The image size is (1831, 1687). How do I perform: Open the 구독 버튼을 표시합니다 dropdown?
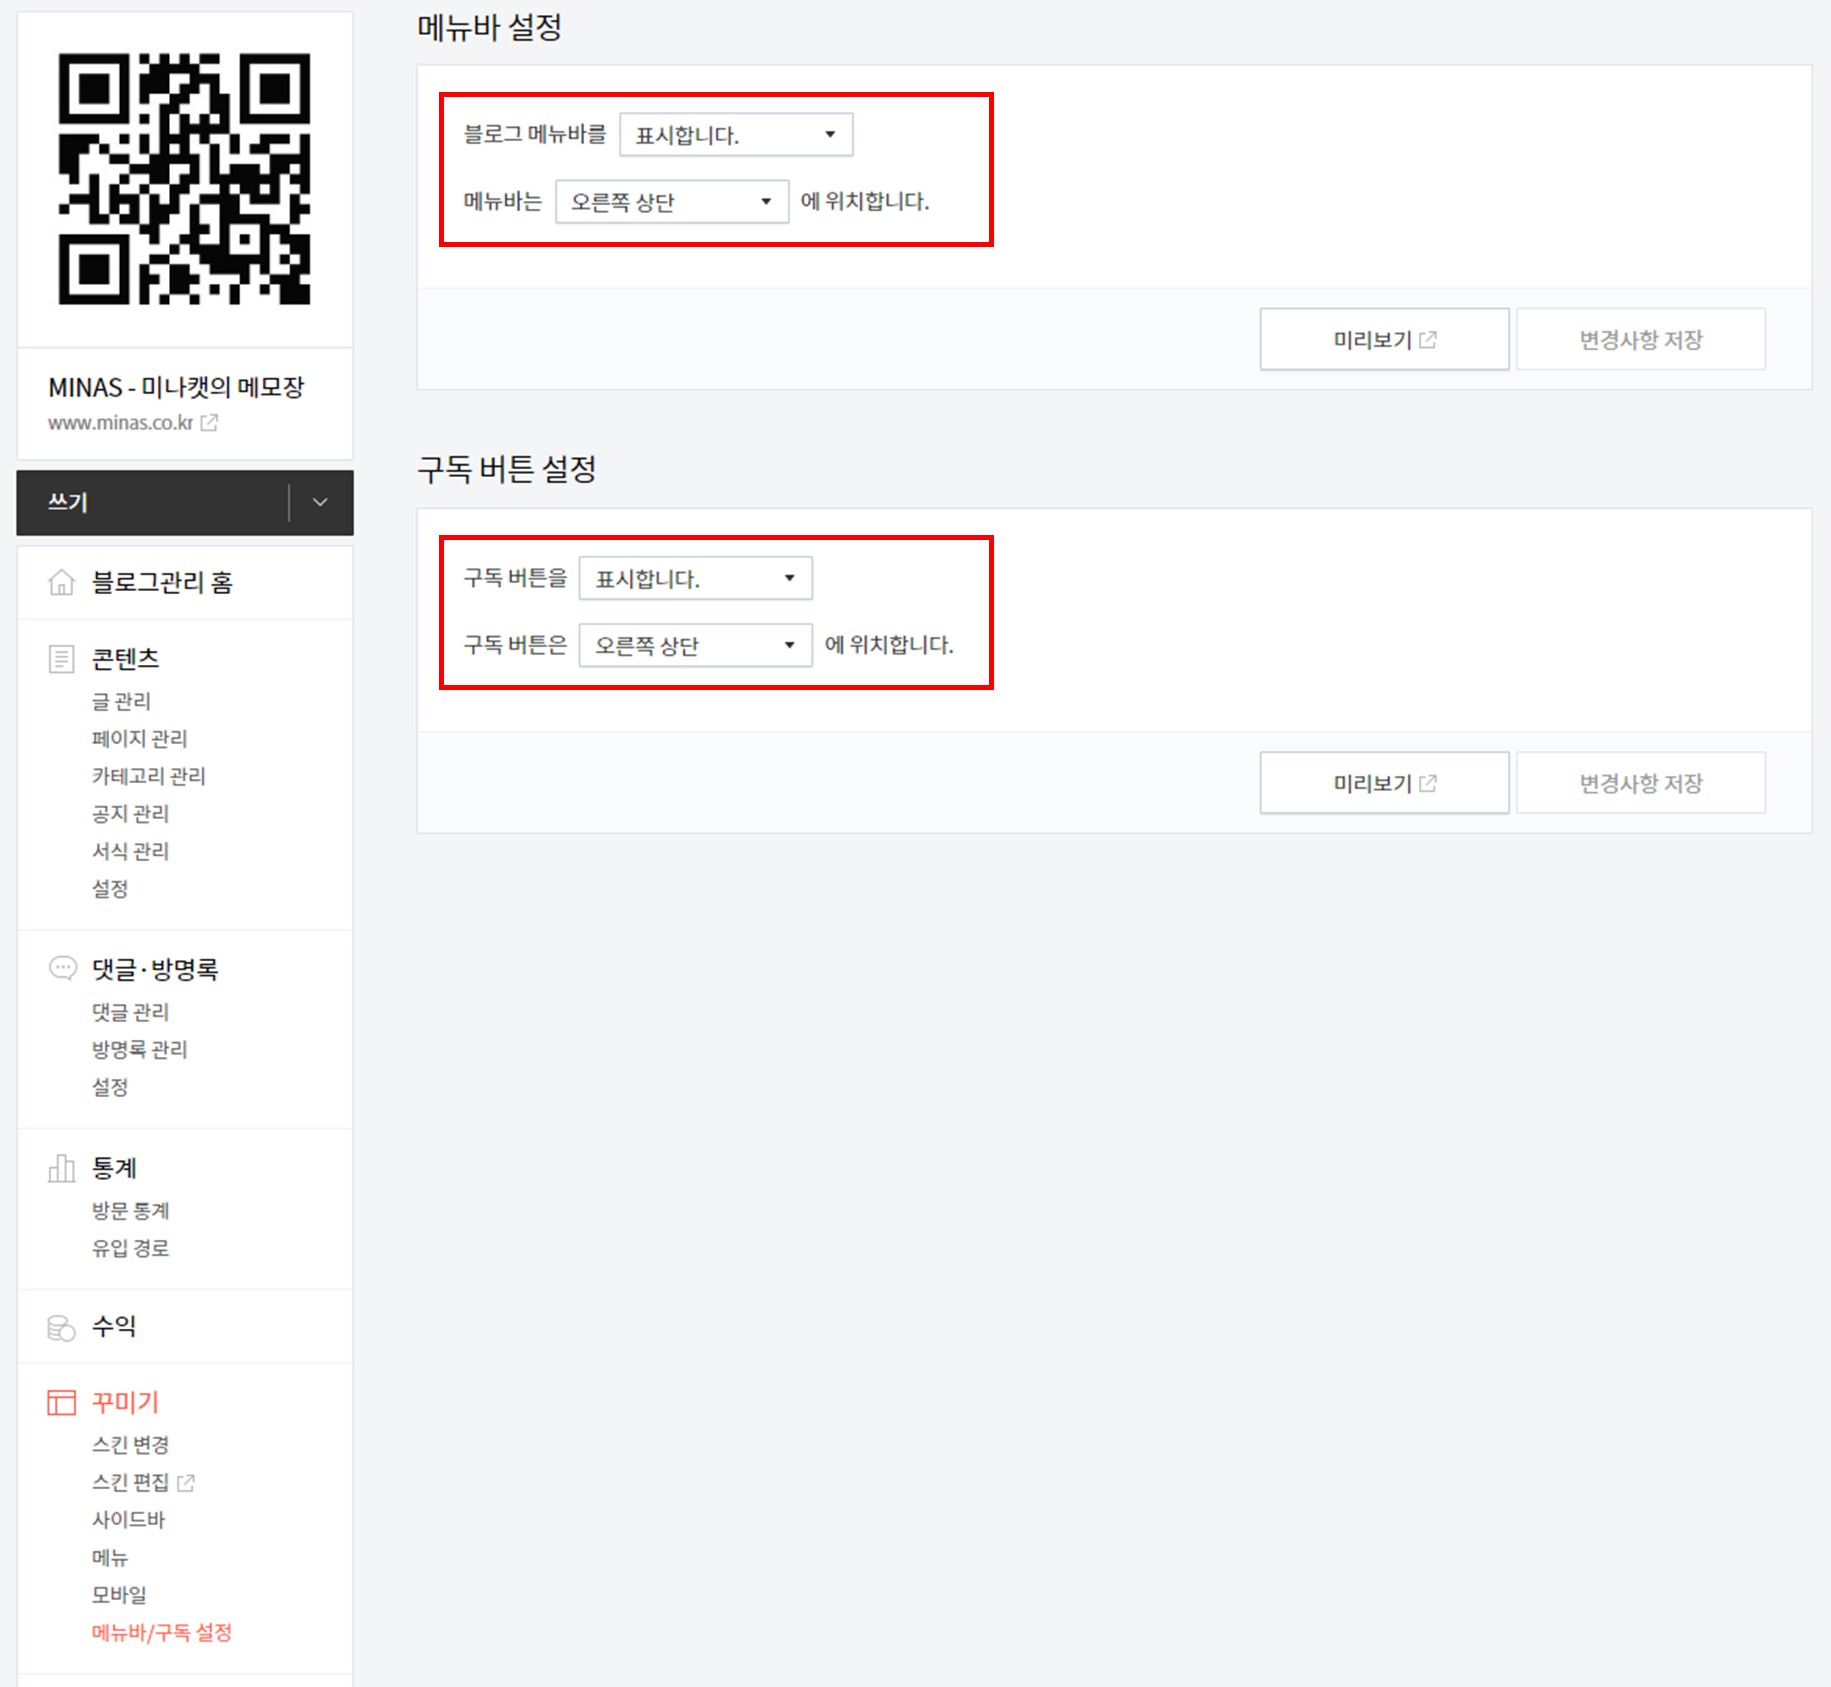696,578
